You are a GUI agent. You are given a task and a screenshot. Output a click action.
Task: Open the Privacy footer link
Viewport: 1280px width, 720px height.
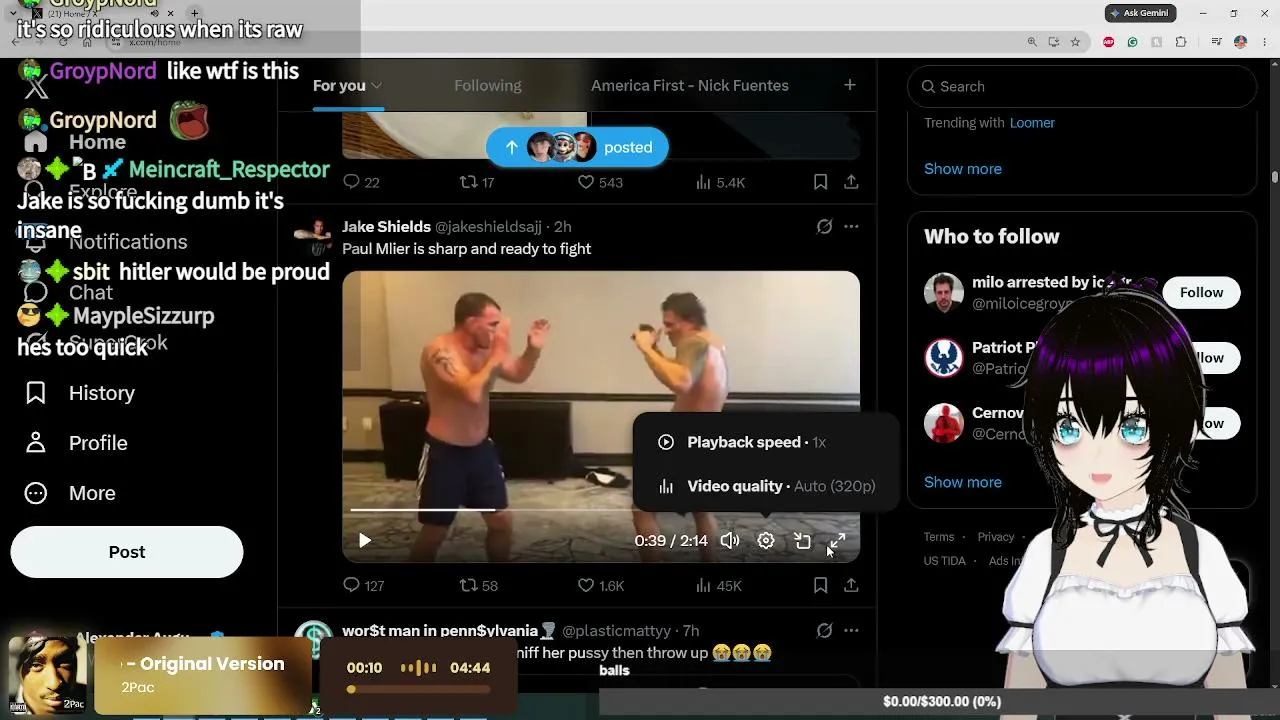coord(996,537)
